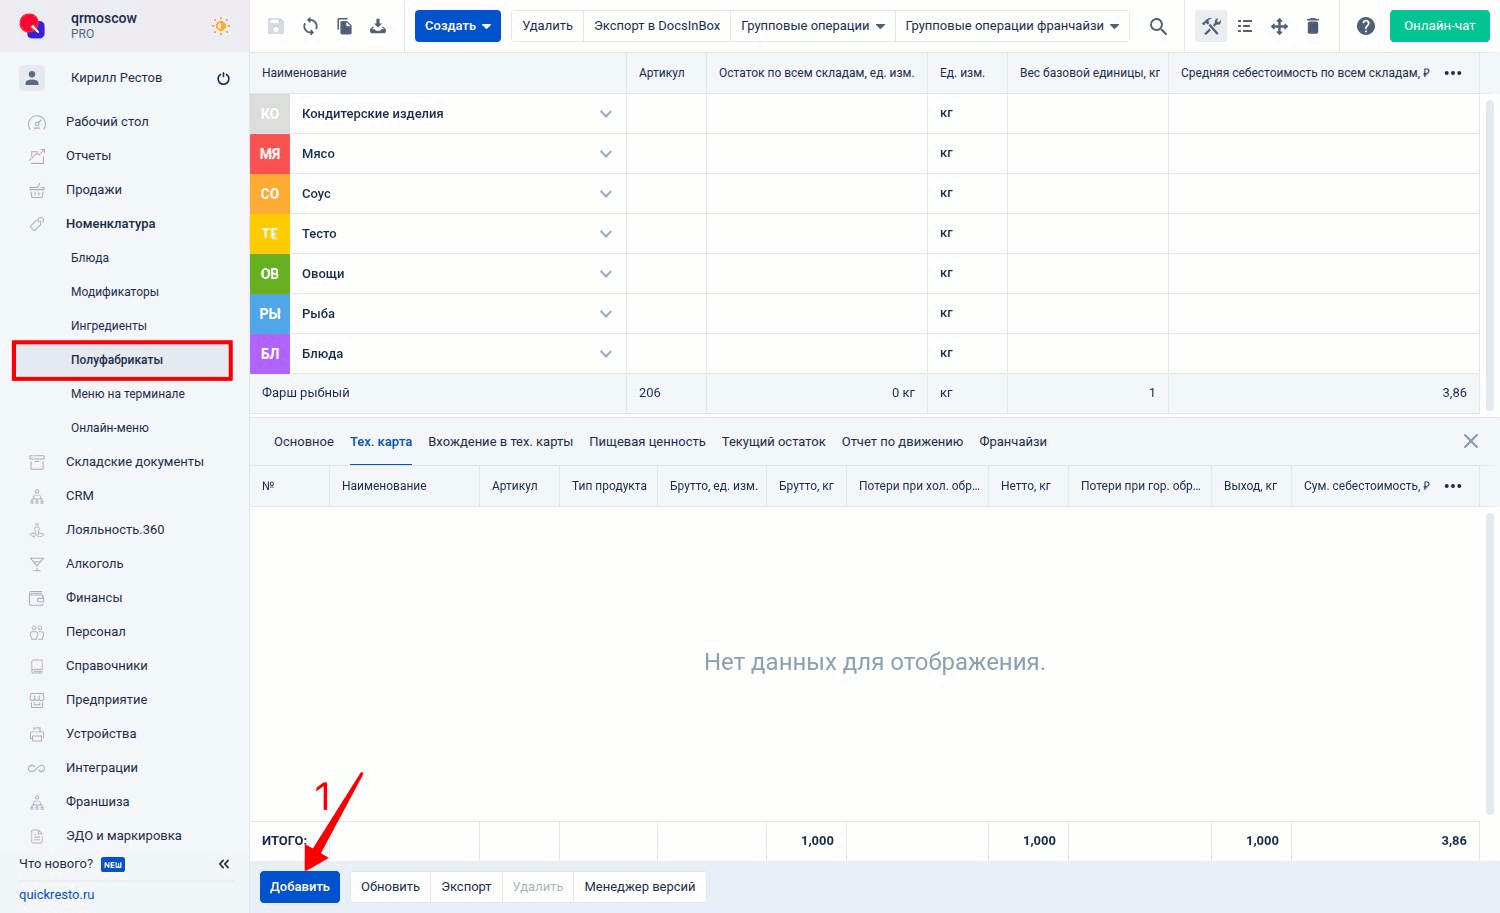Click the copy document icon near the save icon
The image size is (1500, 913).
tap(344, 25)
